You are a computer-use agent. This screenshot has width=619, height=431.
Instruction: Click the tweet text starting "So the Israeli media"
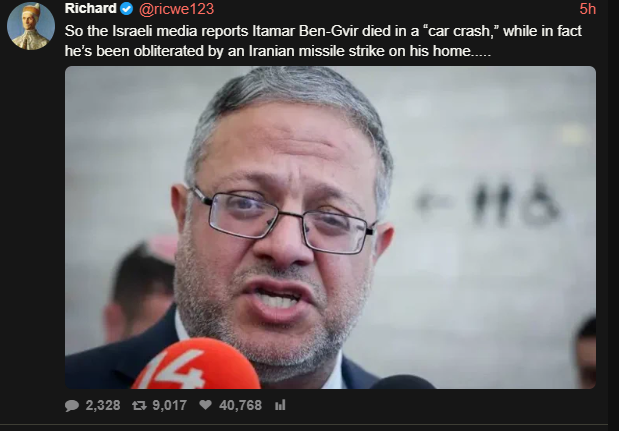tap(323, 41)
